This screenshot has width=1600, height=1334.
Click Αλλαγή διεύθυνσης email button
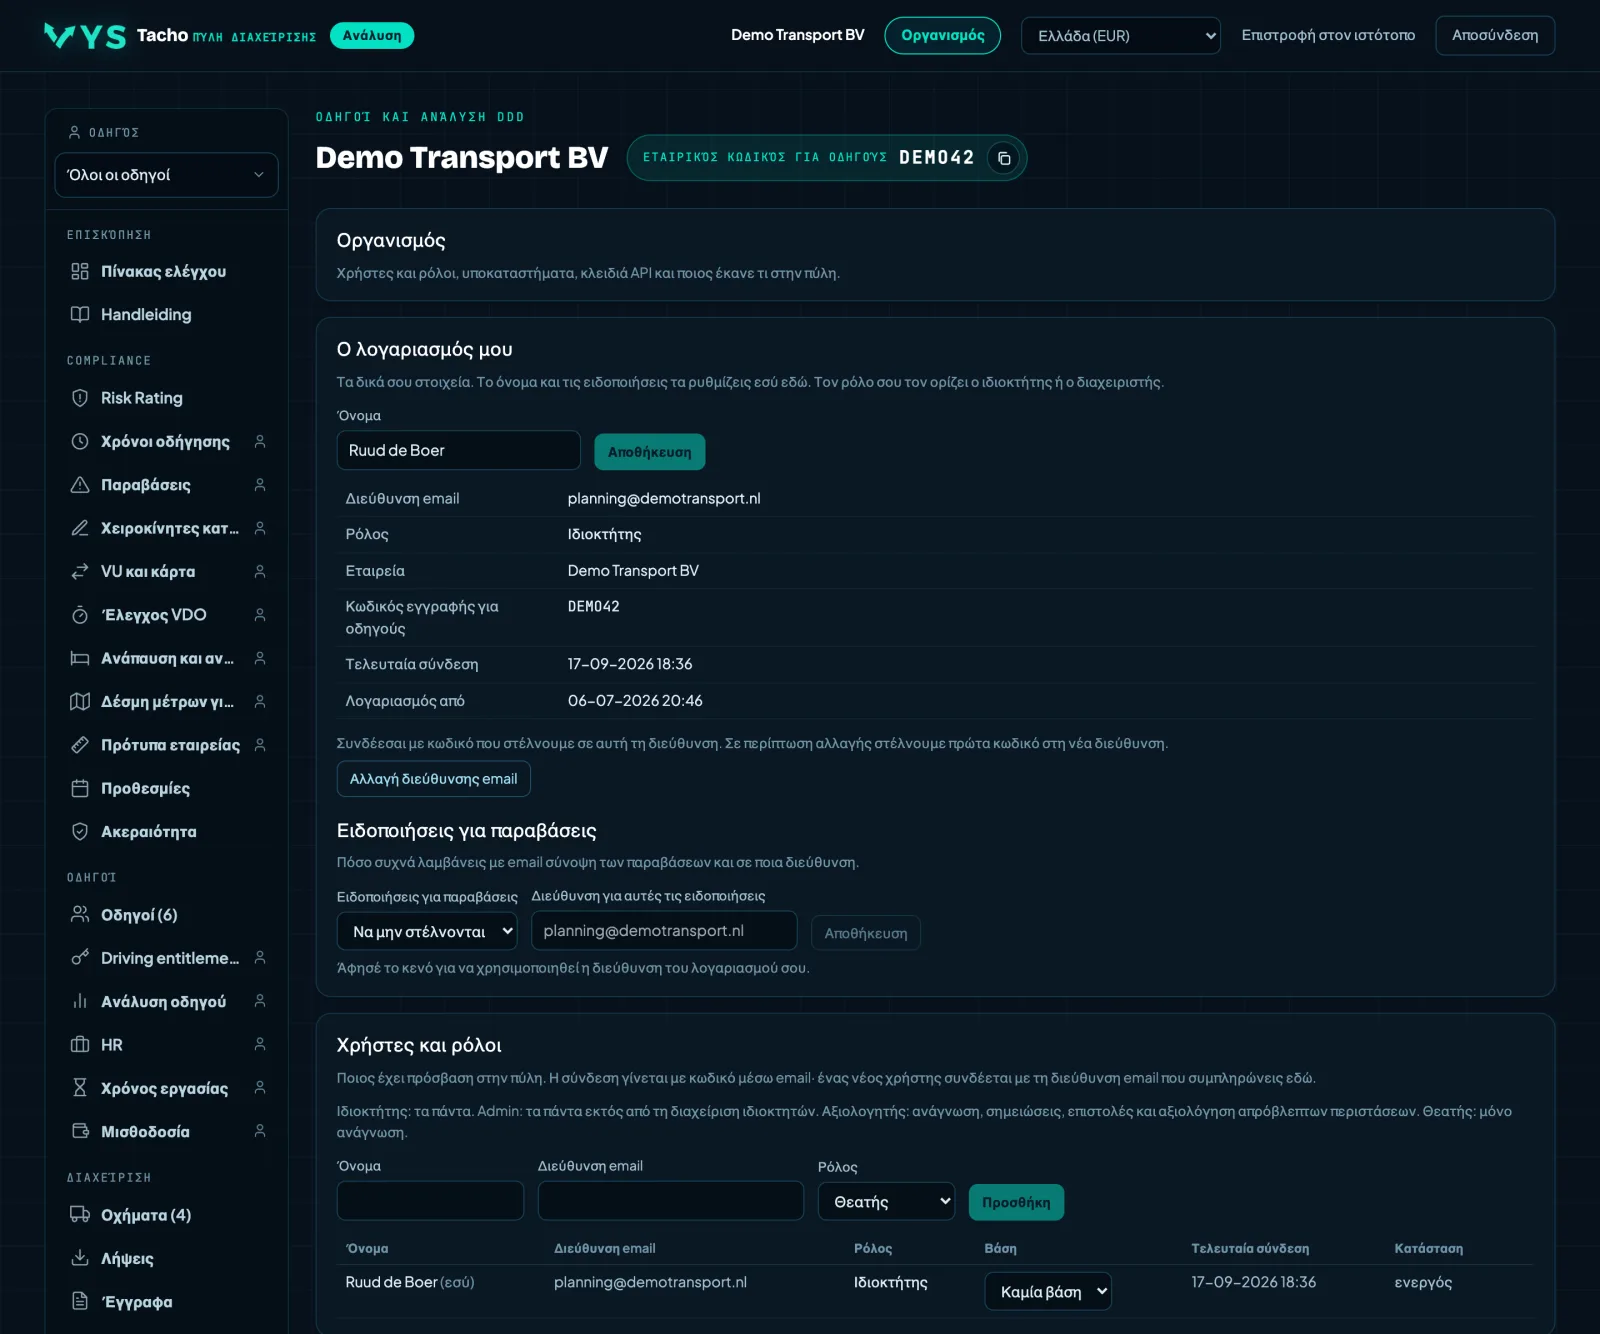coord(434,779)
